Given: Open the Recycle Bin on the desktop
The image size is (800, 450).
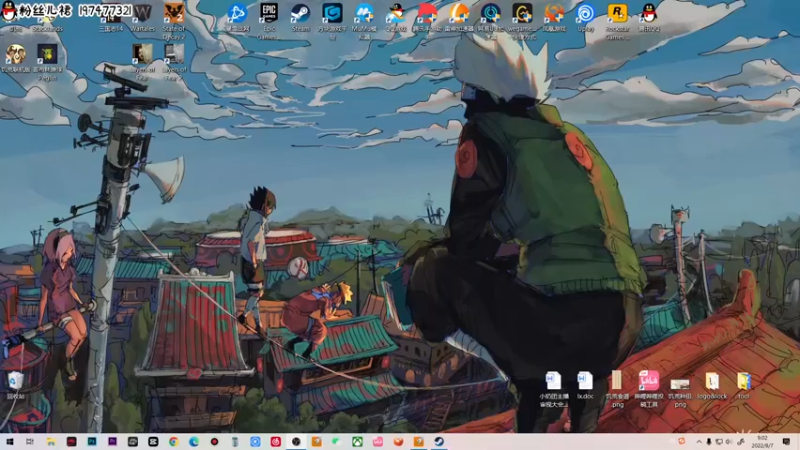Looking at the screenshot, I should [16, 385].
